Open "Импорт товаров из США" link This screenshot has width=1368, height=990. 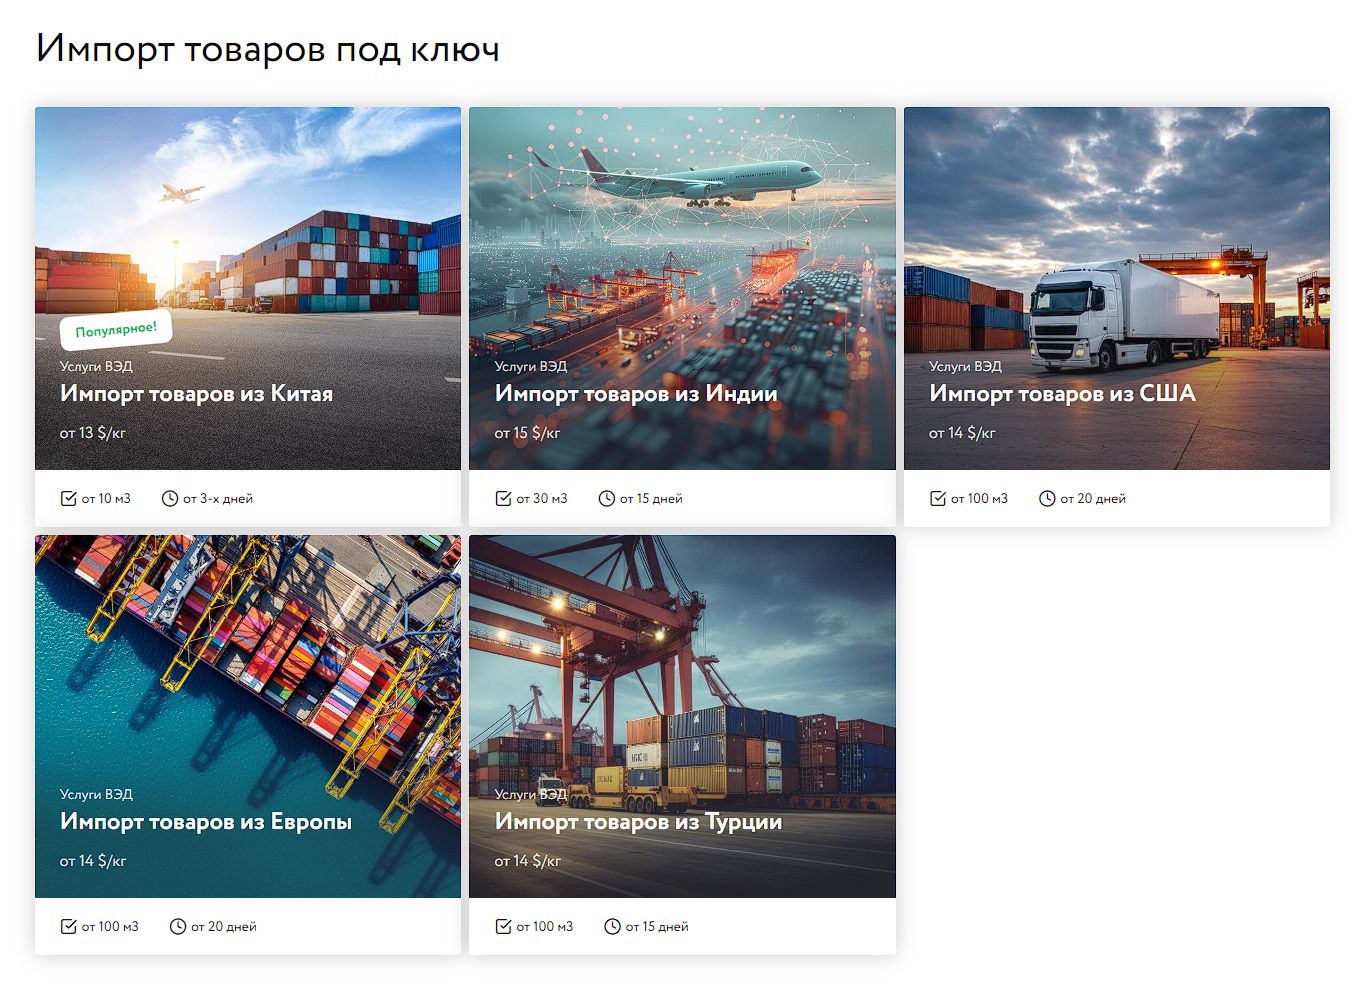(1062, 394)
